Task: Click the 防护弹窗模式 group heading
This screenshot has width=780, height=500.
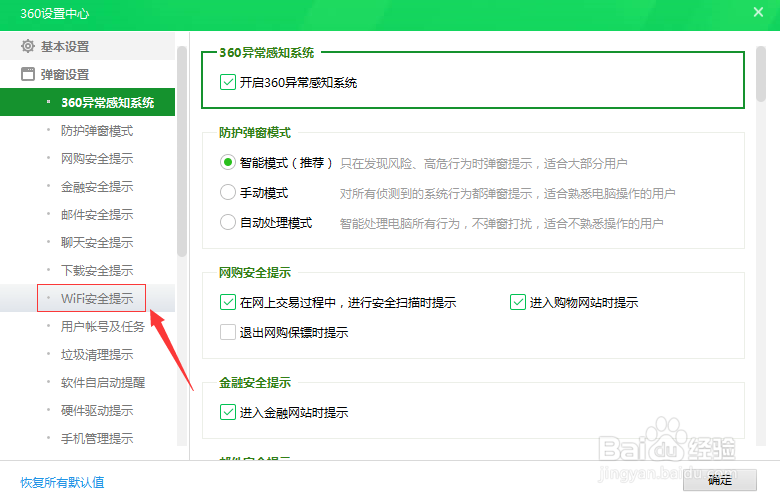Action: [x=255, y=132]
